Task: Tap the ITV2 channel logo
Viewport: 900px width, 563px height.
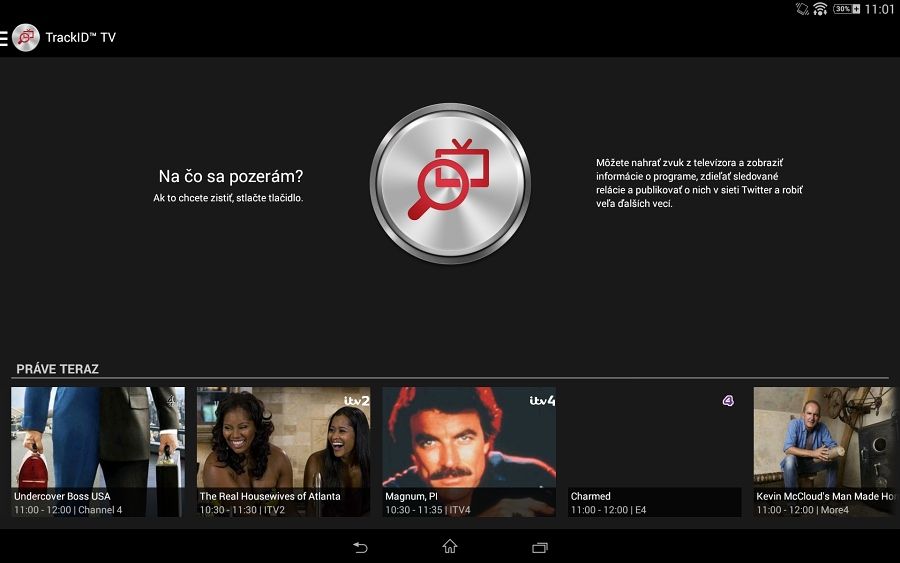Action: [356, 401]
